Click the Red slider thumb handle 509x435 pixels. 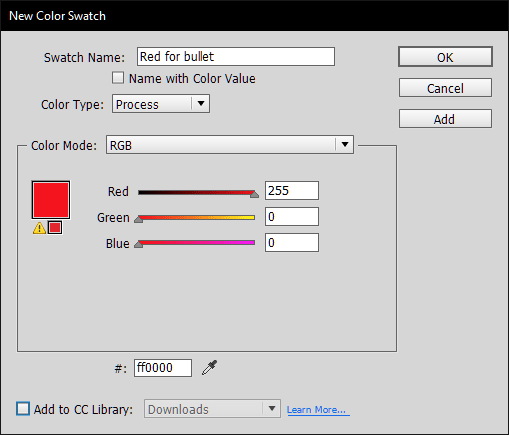[x=254, y=194]
